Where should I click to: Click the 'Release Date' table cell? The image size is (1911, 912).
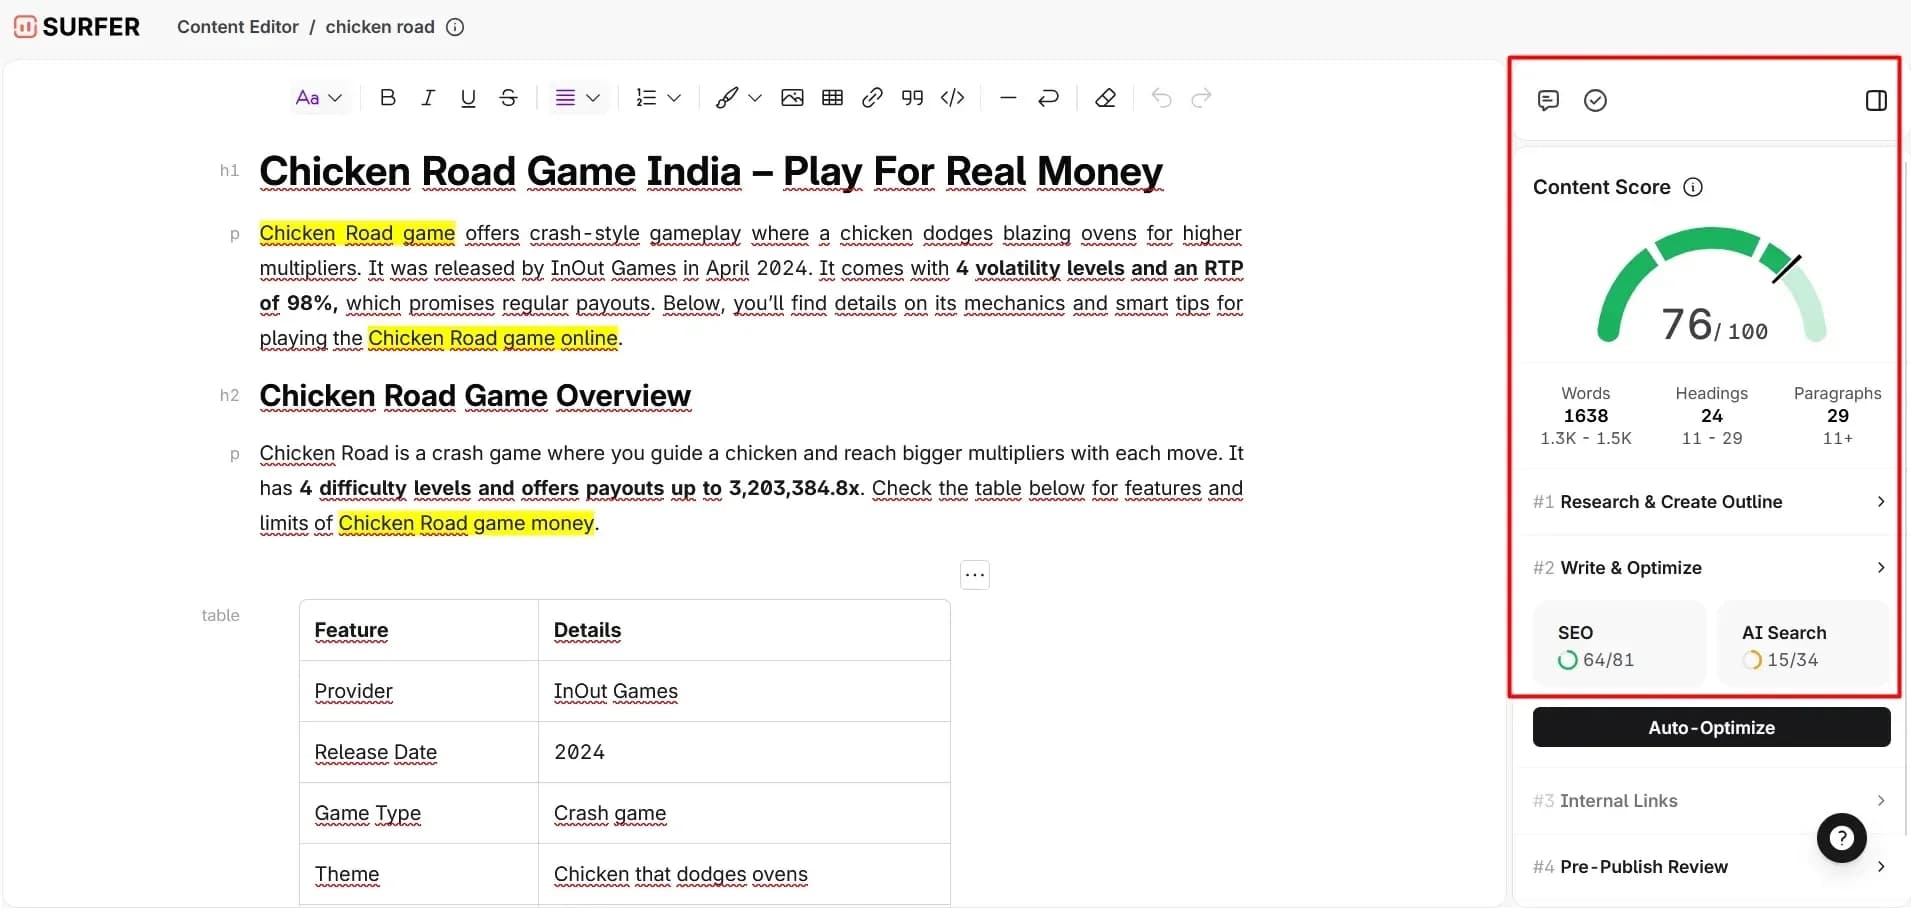pos(419,752)
